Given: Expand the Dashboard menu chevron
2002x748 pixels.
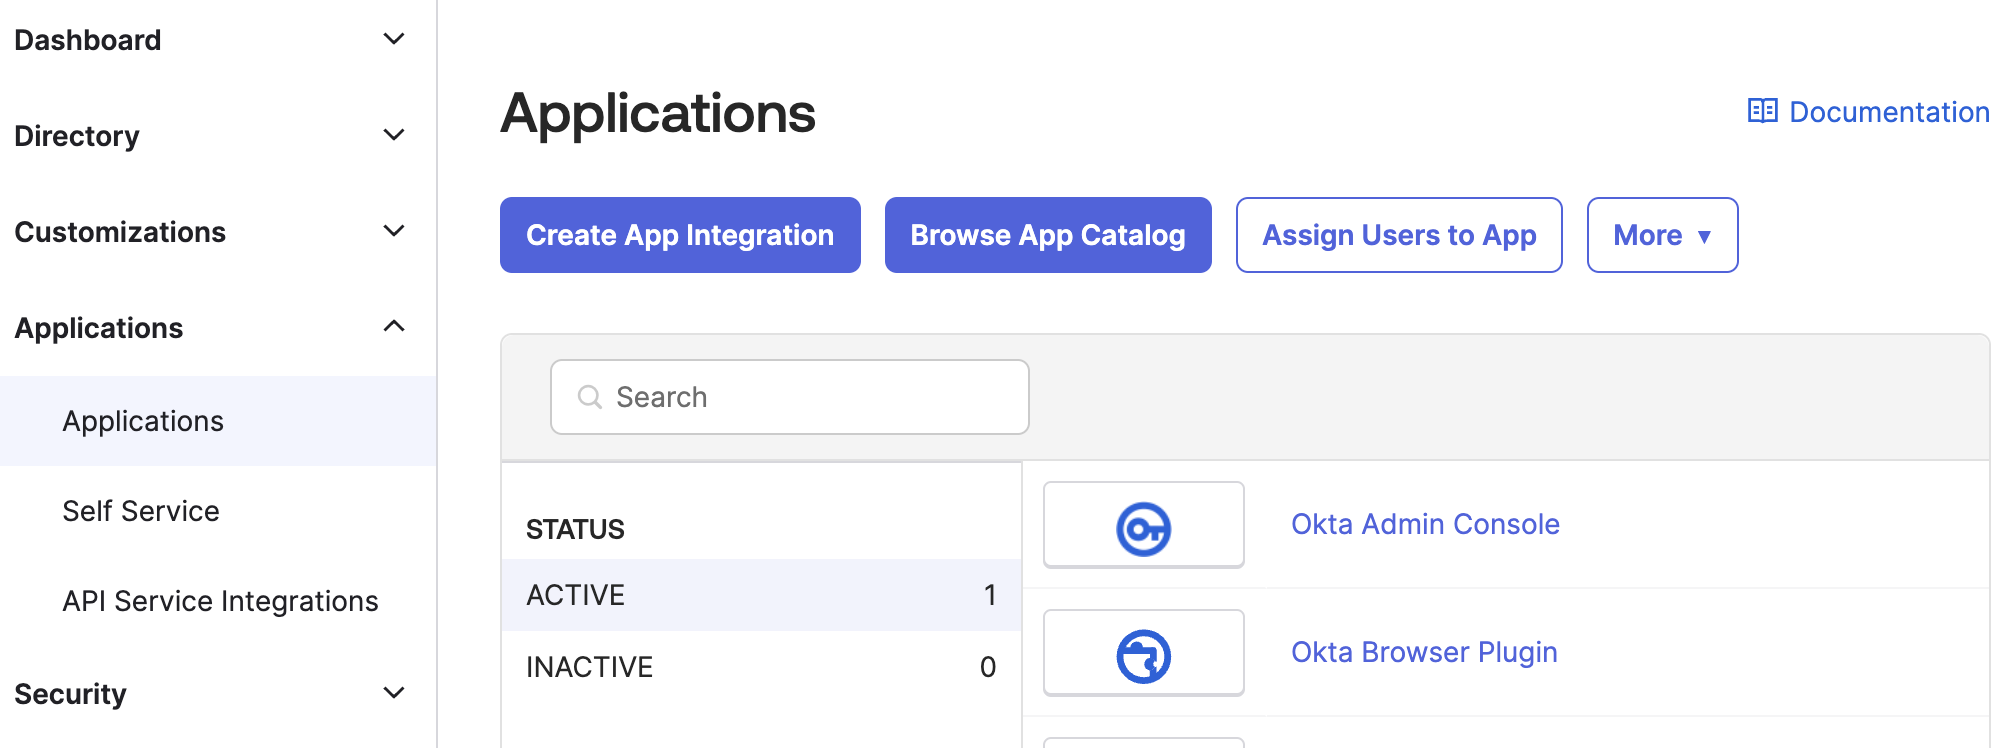Looking at the screenshot, I should 394,39.
